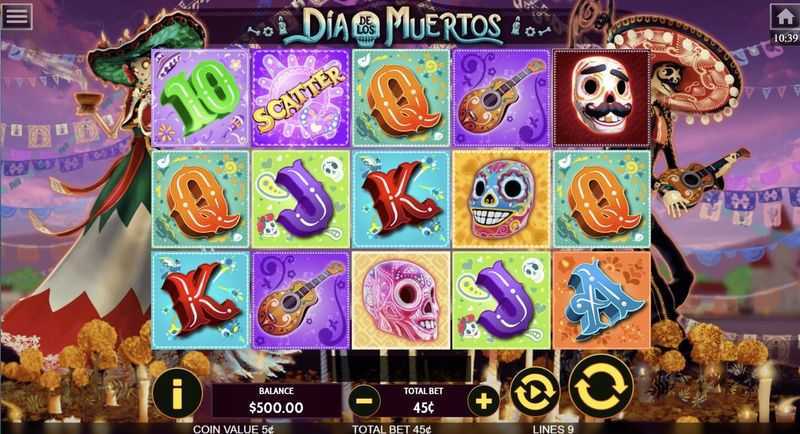Viewport: 800px width, 434px height.
Task: Select the green 10 symbol
Action: 201,98
